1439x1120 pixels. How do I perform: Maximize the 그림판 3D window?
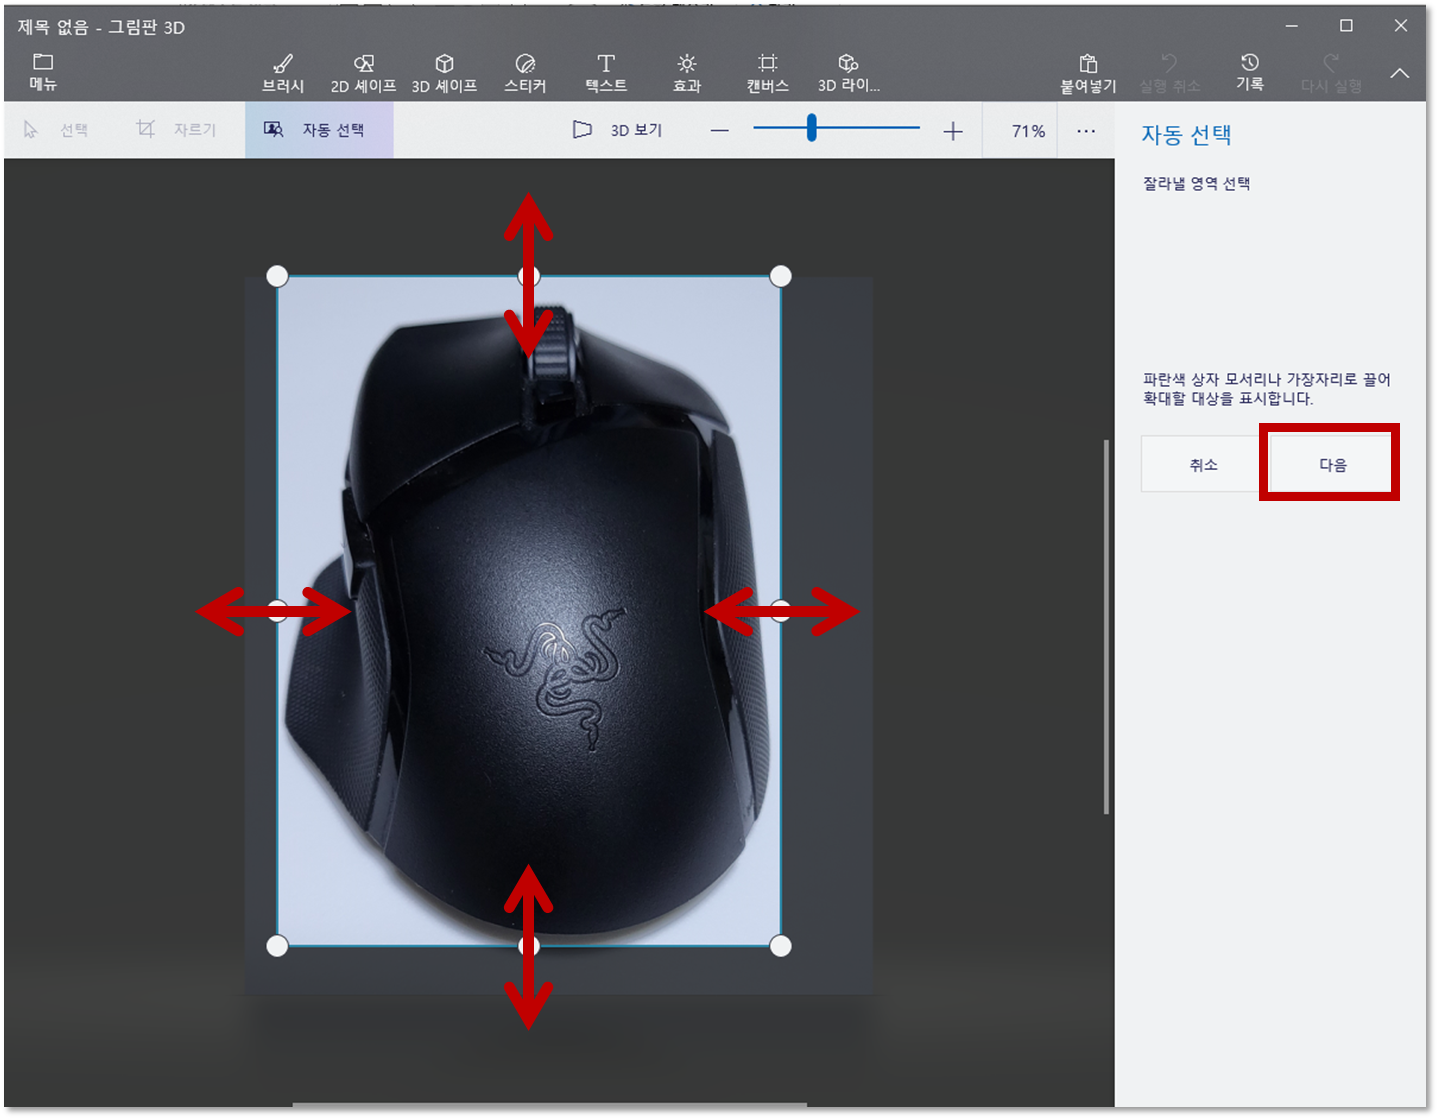[x=1346, y=26]
